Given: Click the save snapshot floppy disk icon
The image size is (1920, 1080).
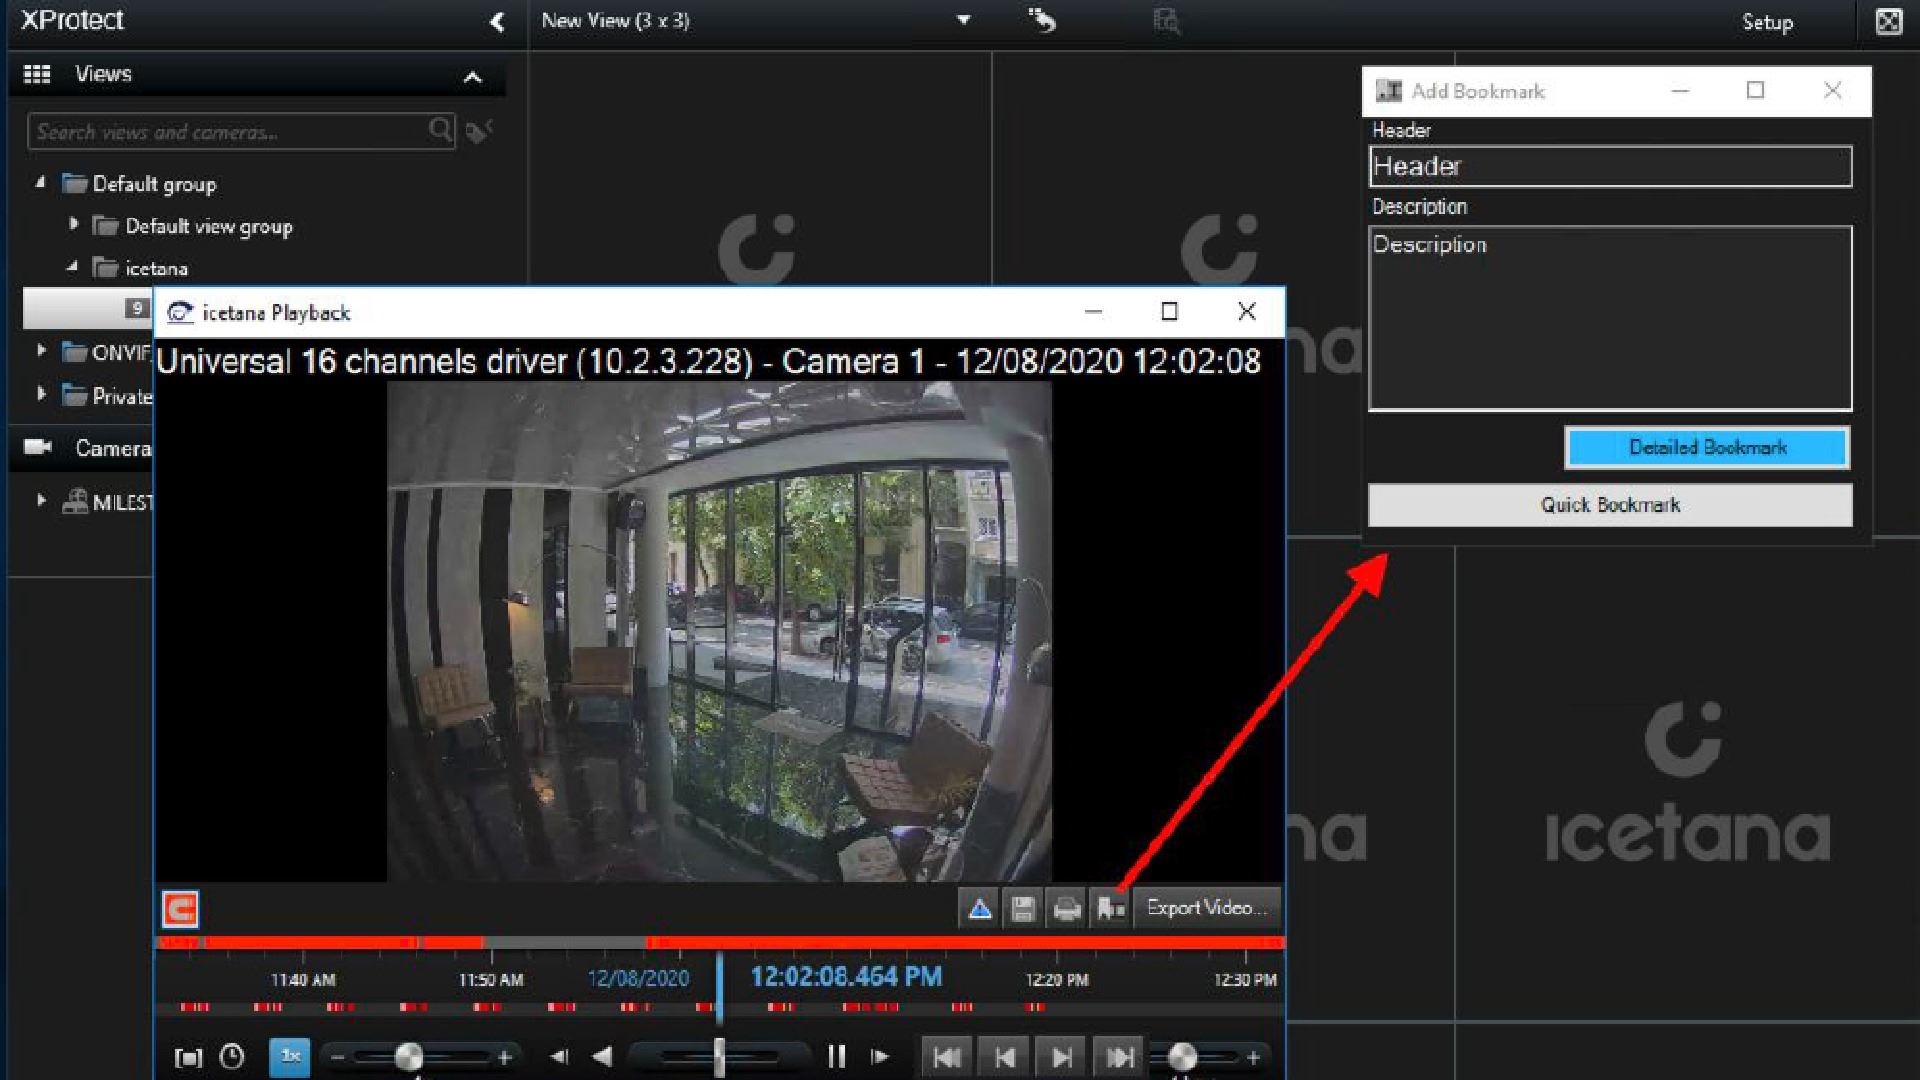Looking at the screenshot, I should pyautogui.click(x=1022, y=908).
